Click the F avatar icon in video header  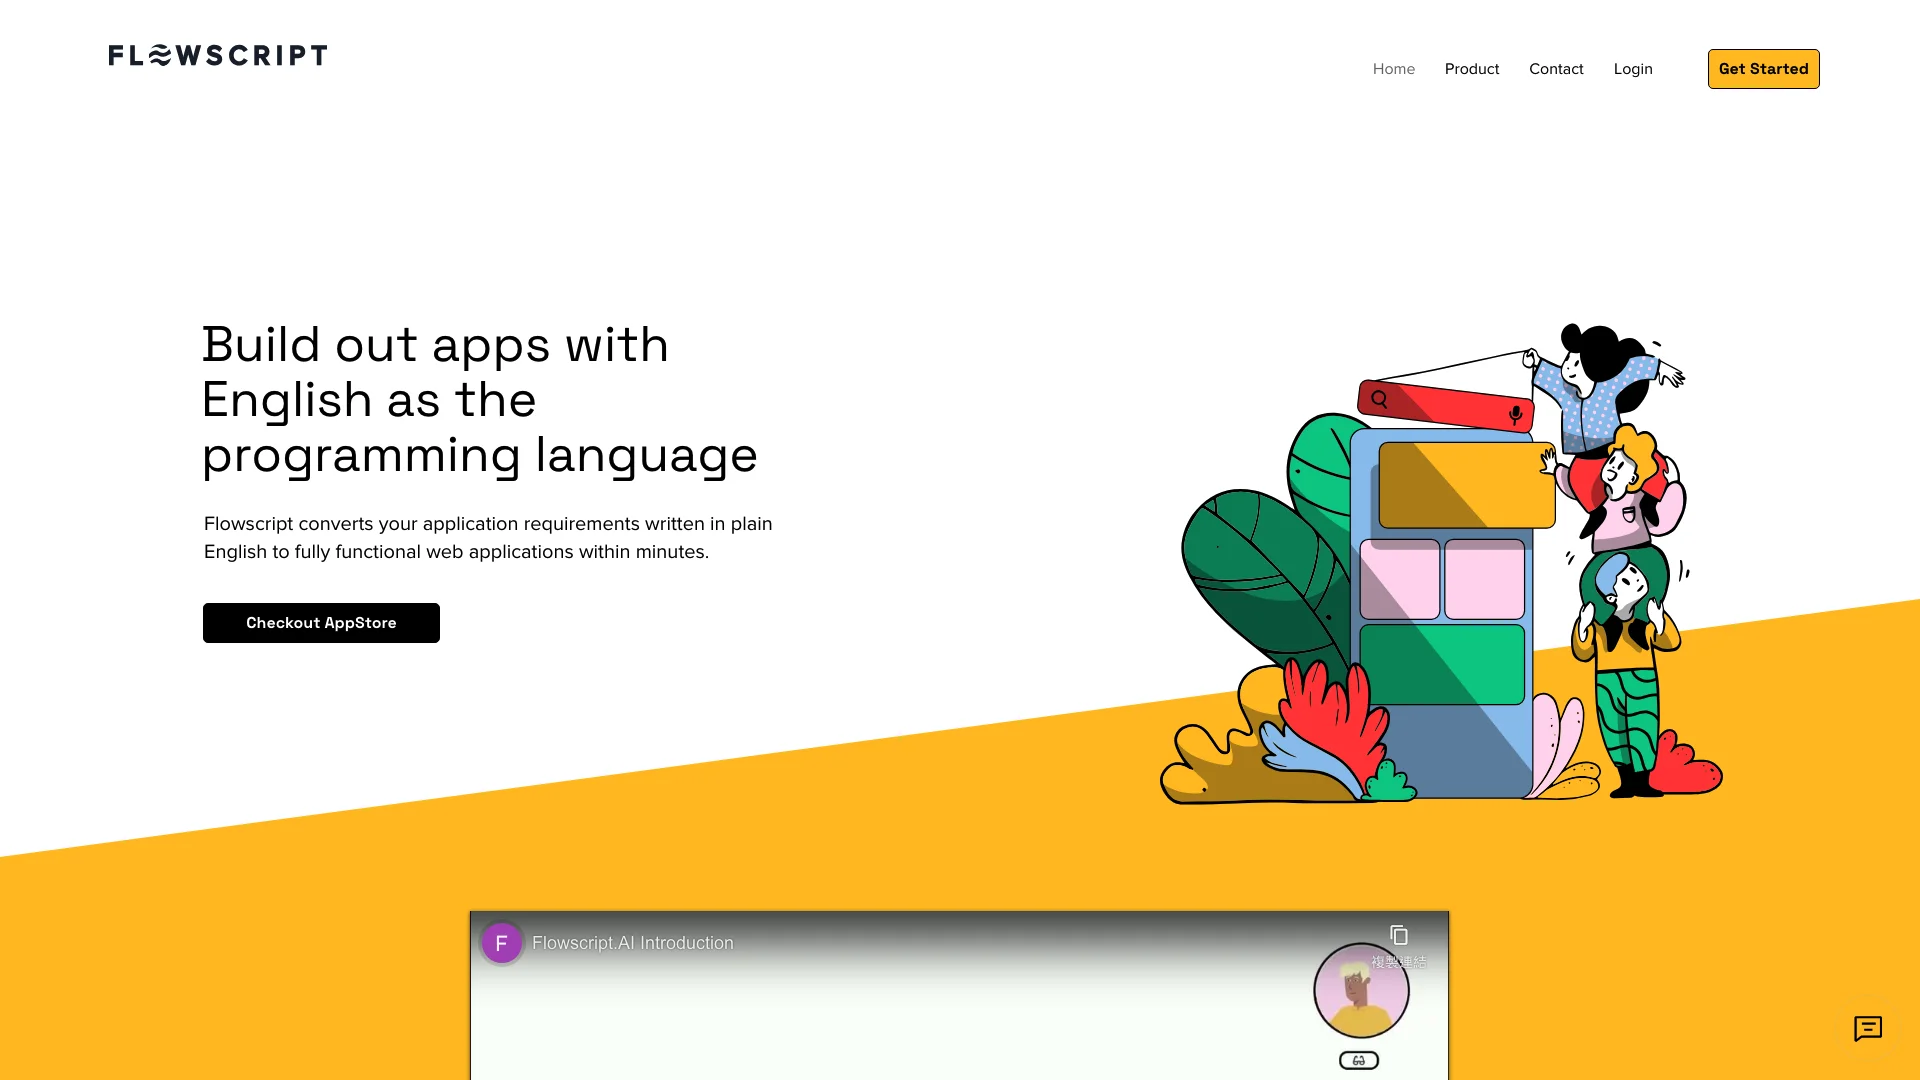(x=501, y=942)
